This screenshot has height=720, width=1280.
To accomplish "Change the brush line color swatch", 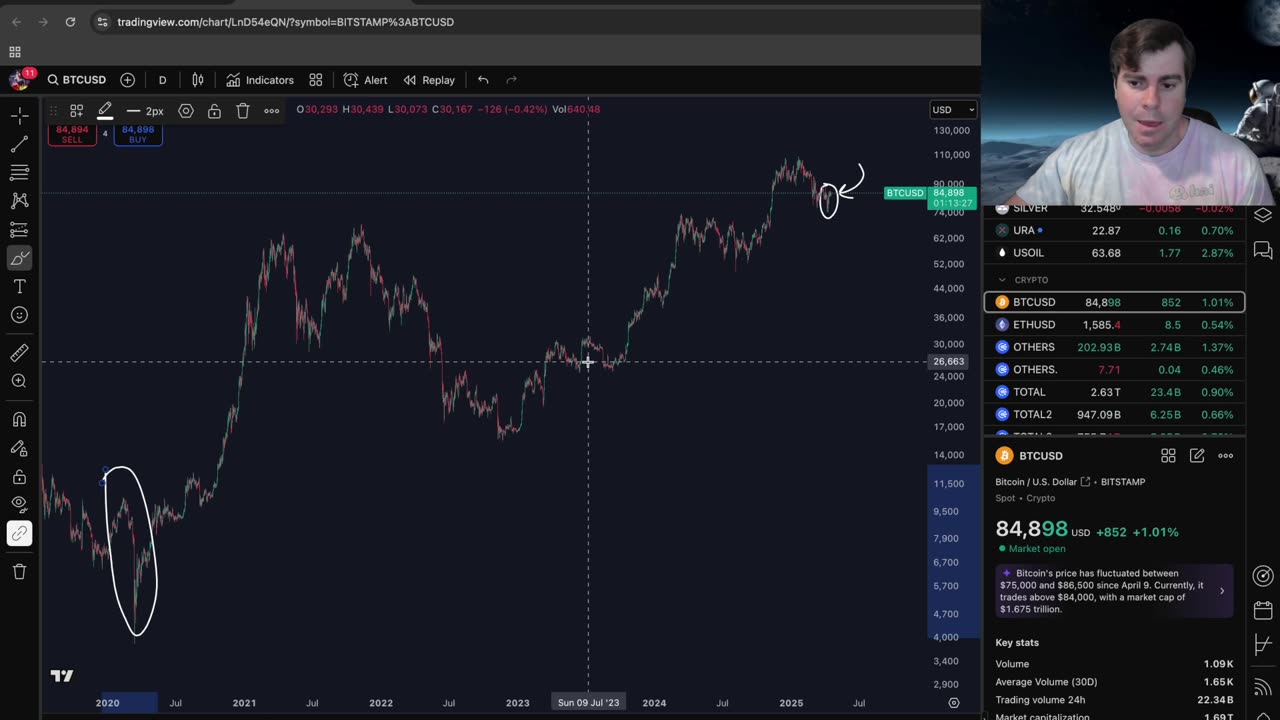I will (105, 111).
